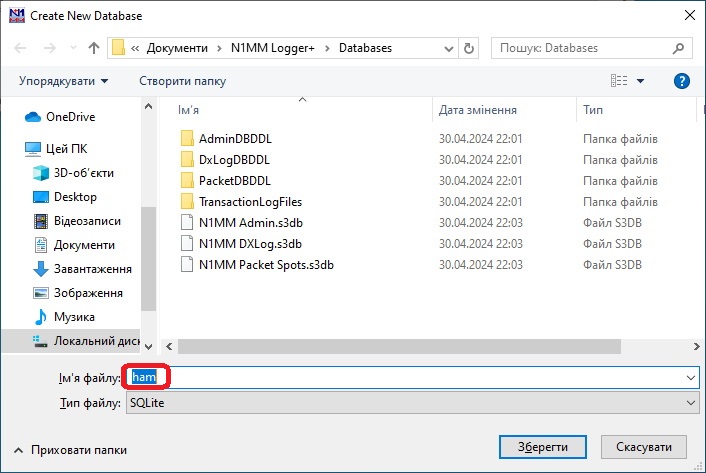Click the Back navigation arrow
This screenshot has width=706, height=473.
tap(20, 48)
